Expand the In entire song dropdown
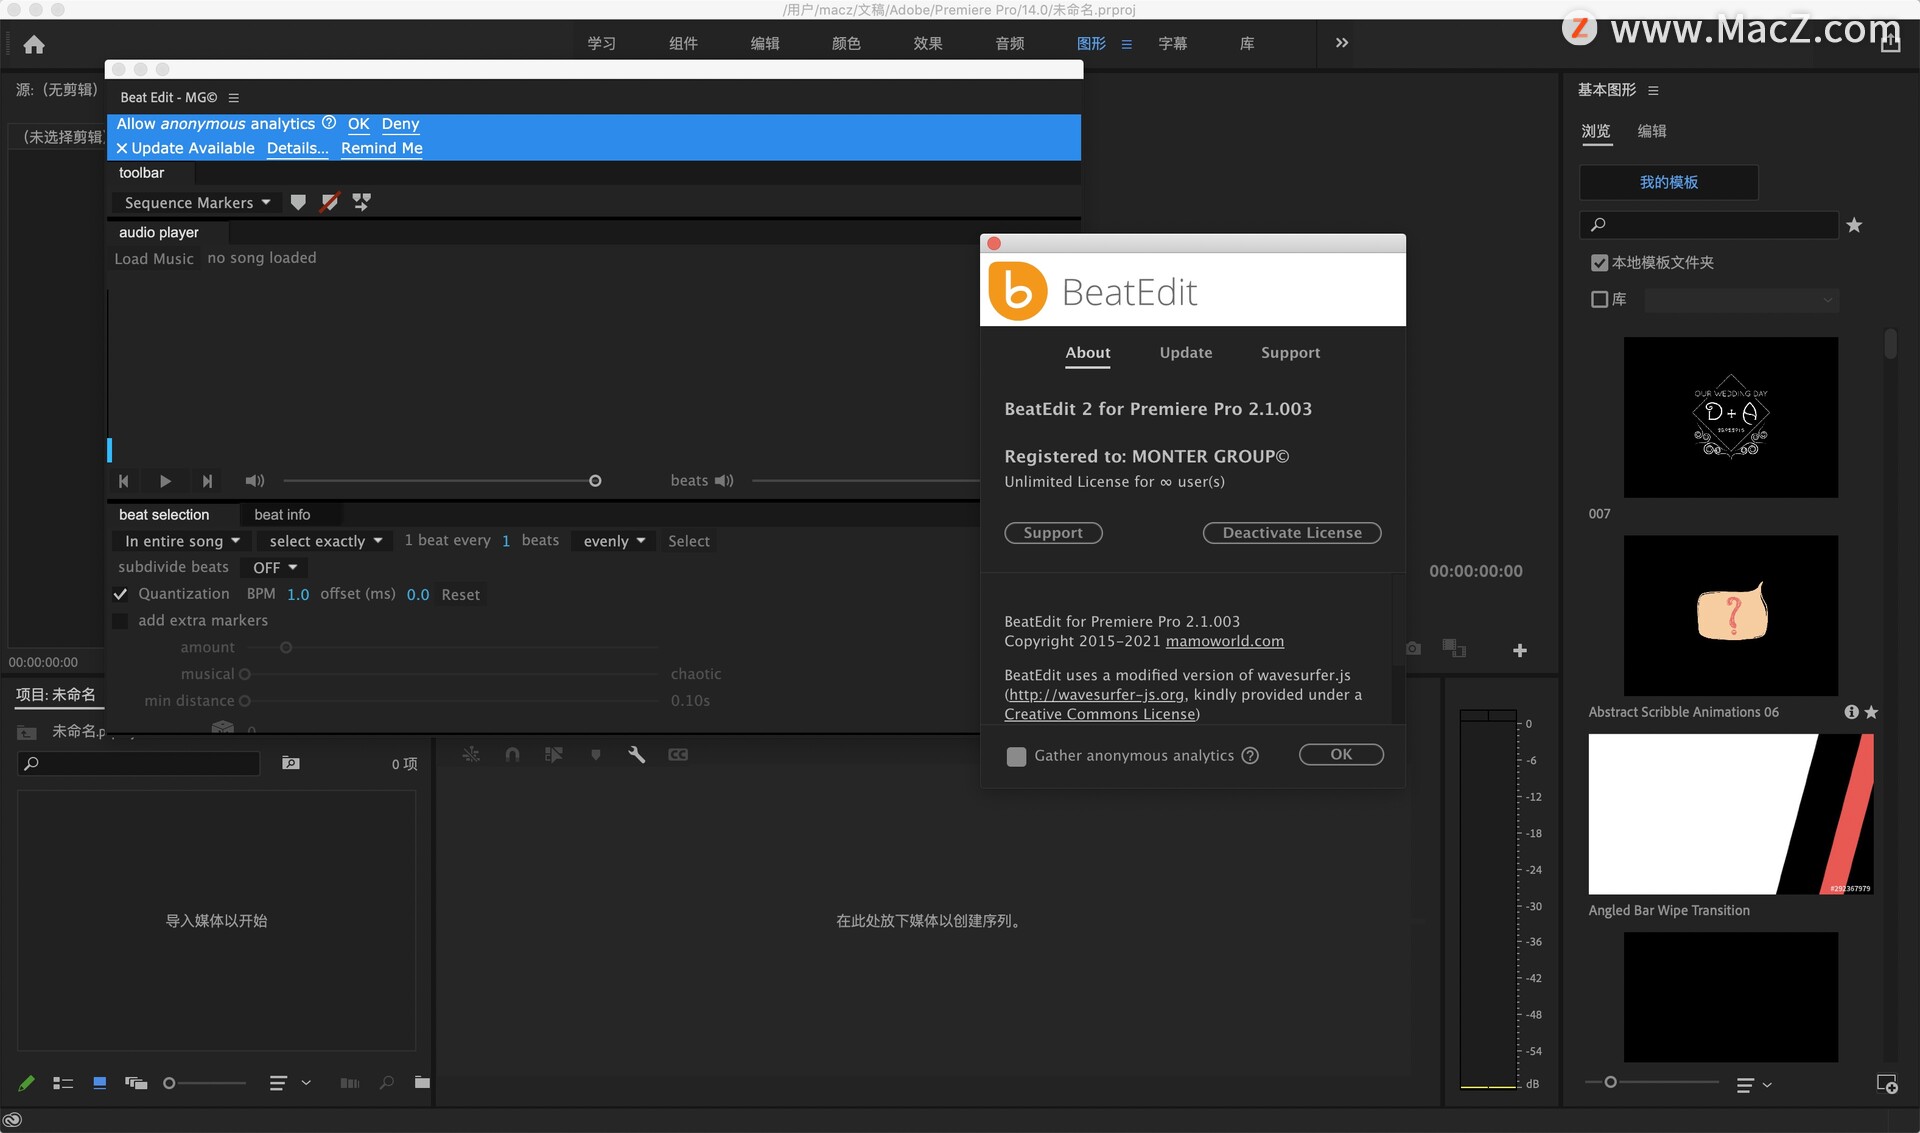 coord(182,541)
